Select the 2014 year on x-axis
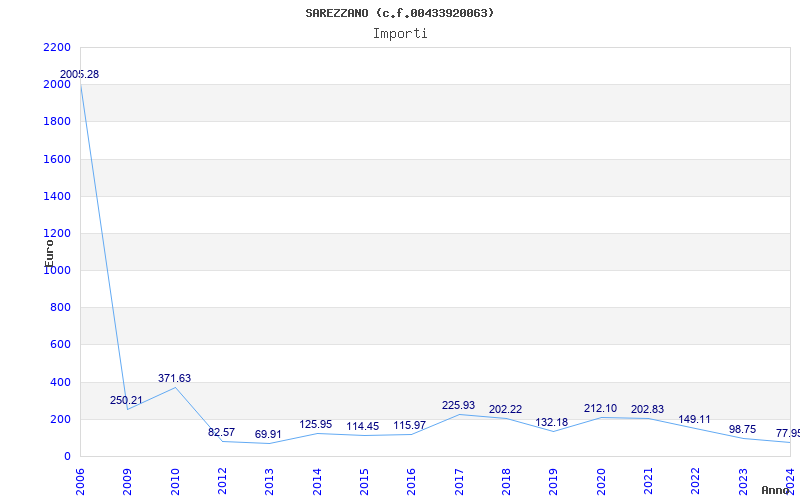This screenshot has height=500, width=800. tap(317, 482)
